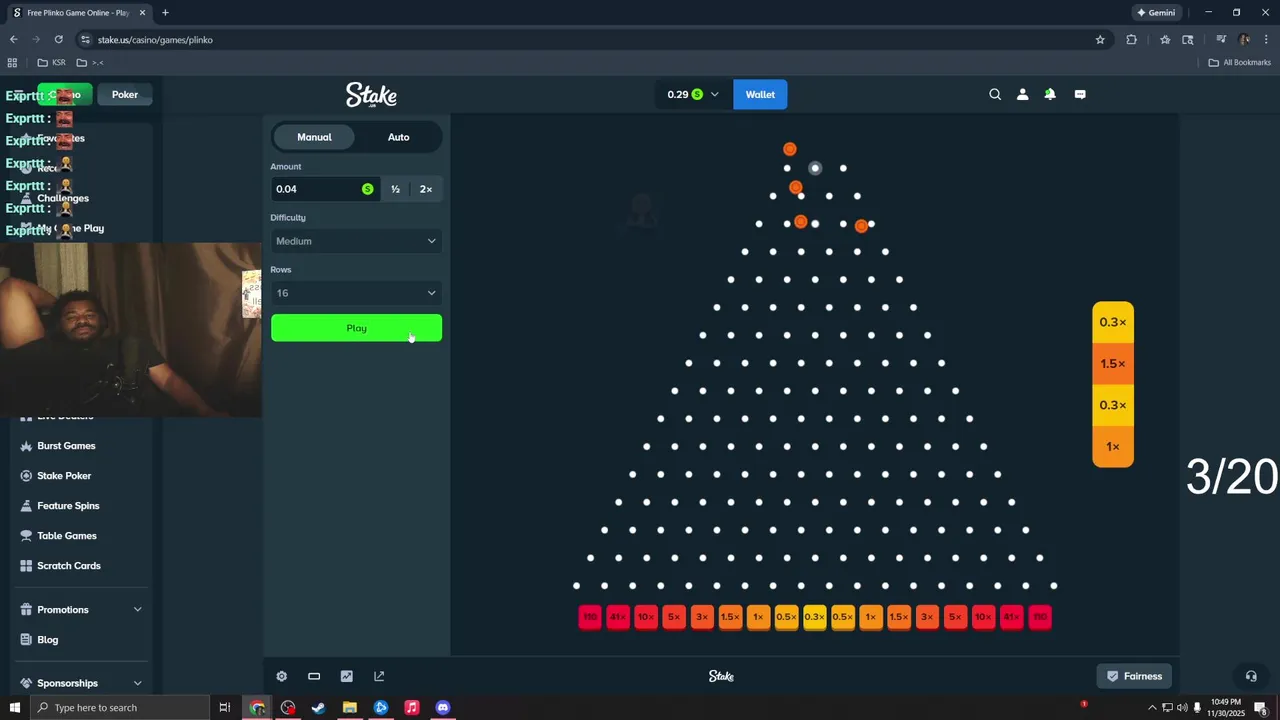
Task: Switch to Manual betting mode
Action: 314,137
